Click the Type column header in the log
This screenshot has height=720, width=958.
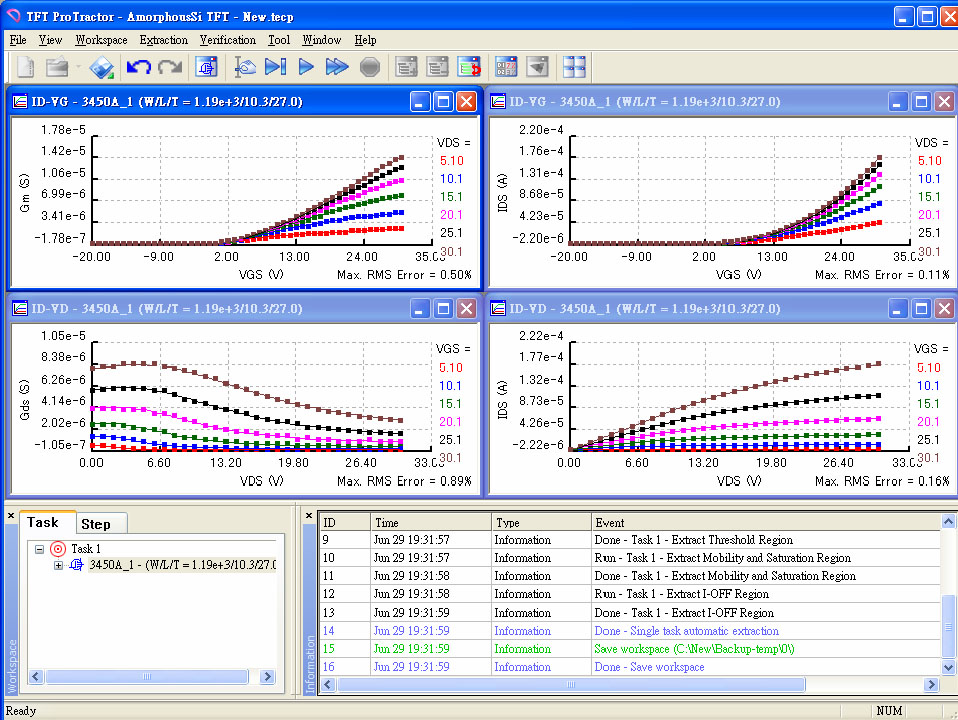click(x=540, y=522)
